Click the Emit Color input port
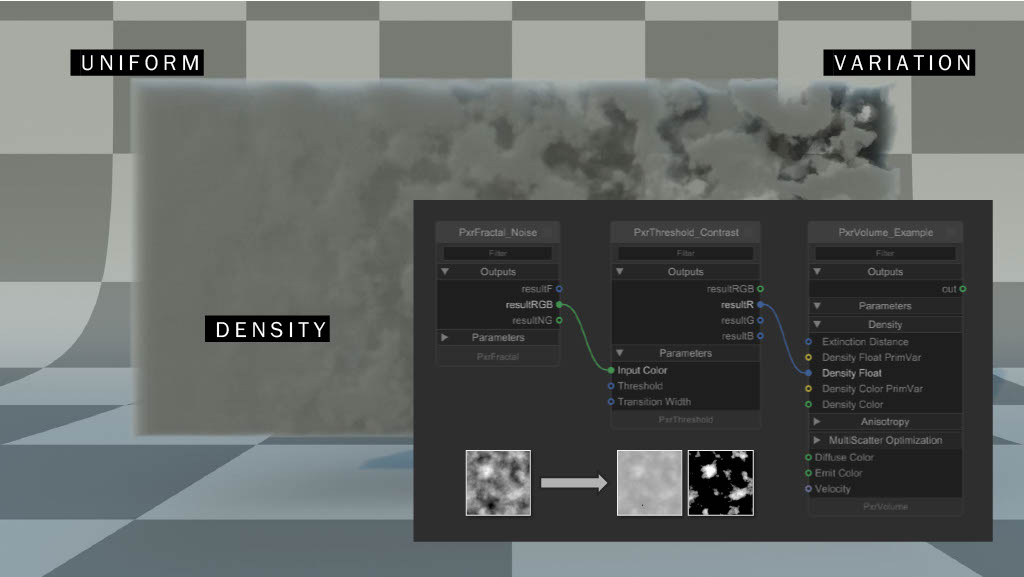1024x577 pixels. (808, 473)
